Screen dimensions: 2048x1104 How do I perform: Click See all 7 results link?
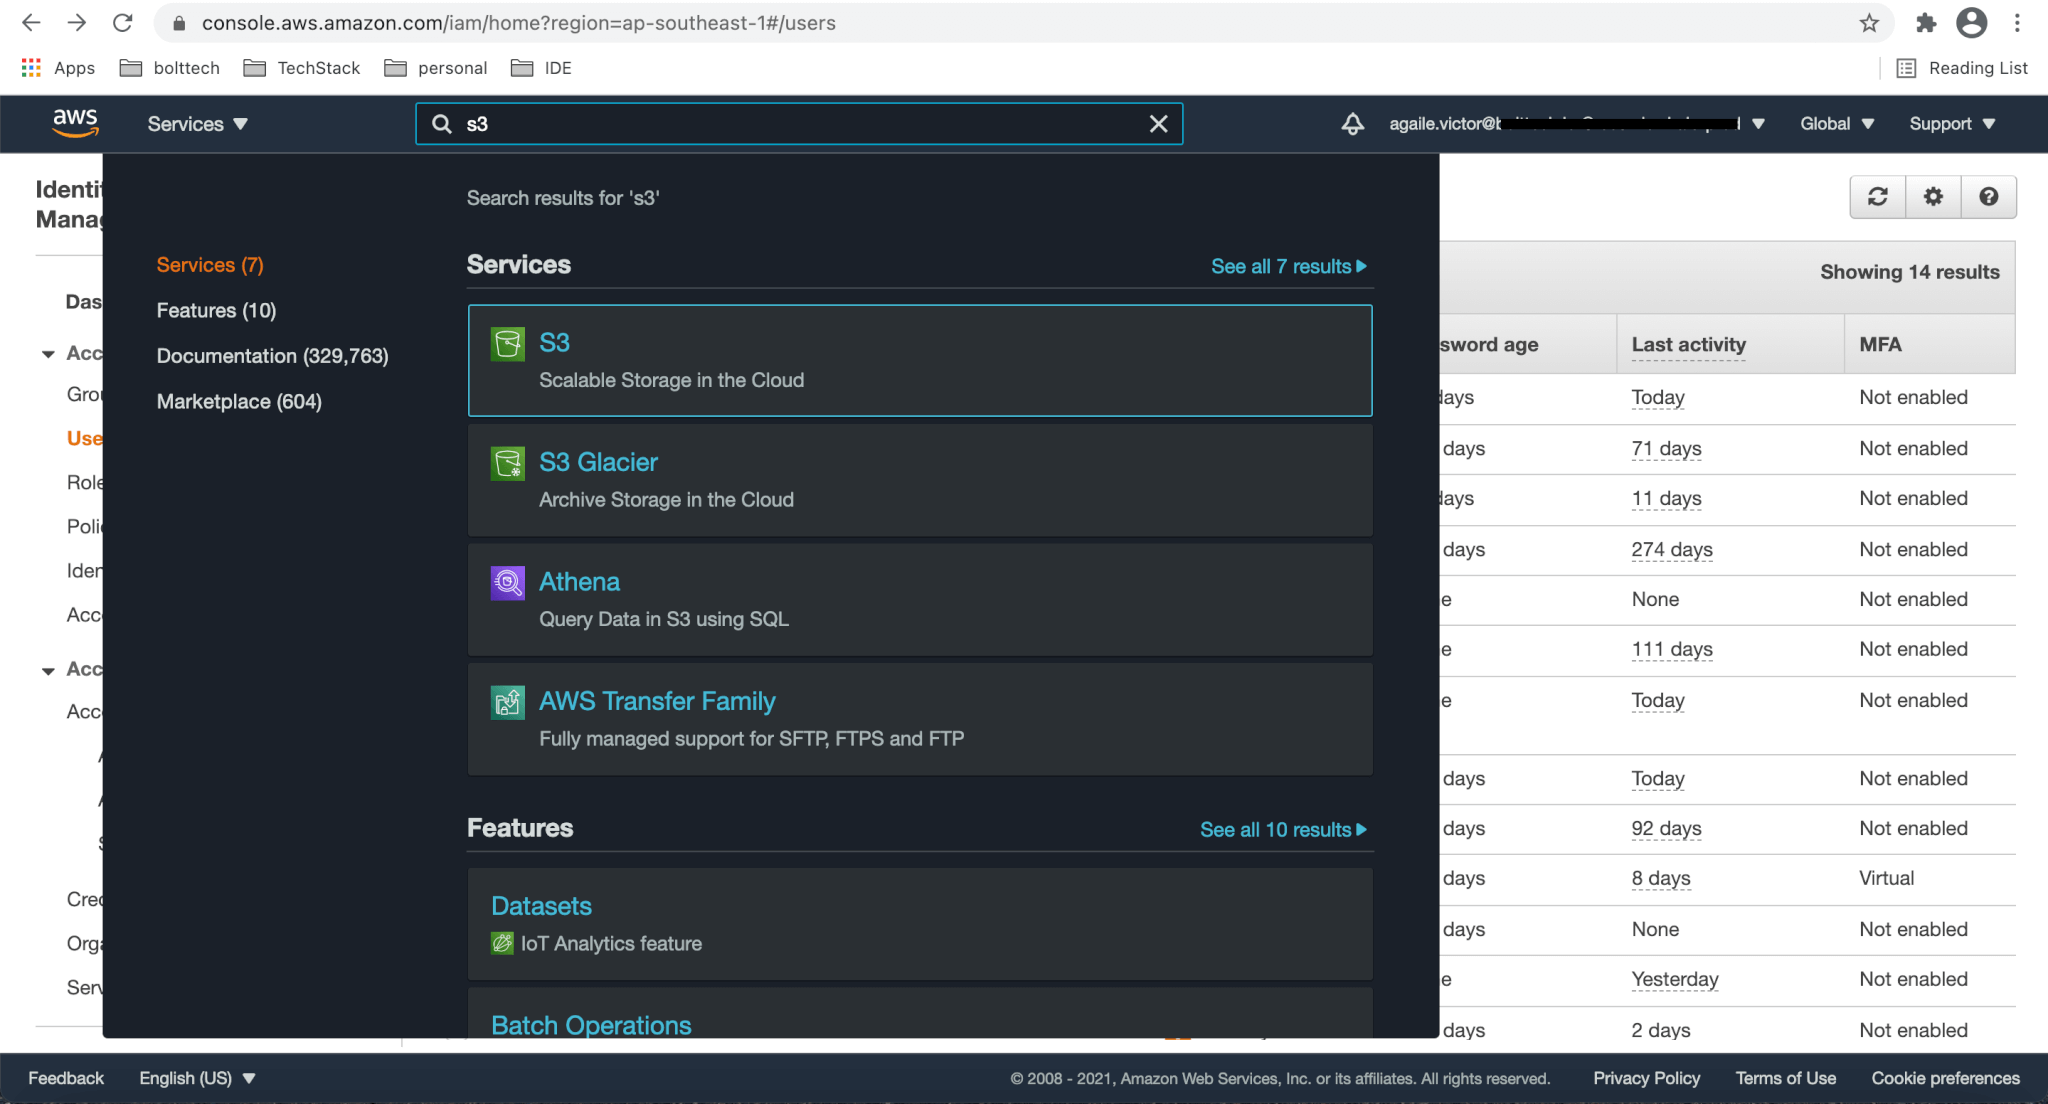click(1288, 266)
